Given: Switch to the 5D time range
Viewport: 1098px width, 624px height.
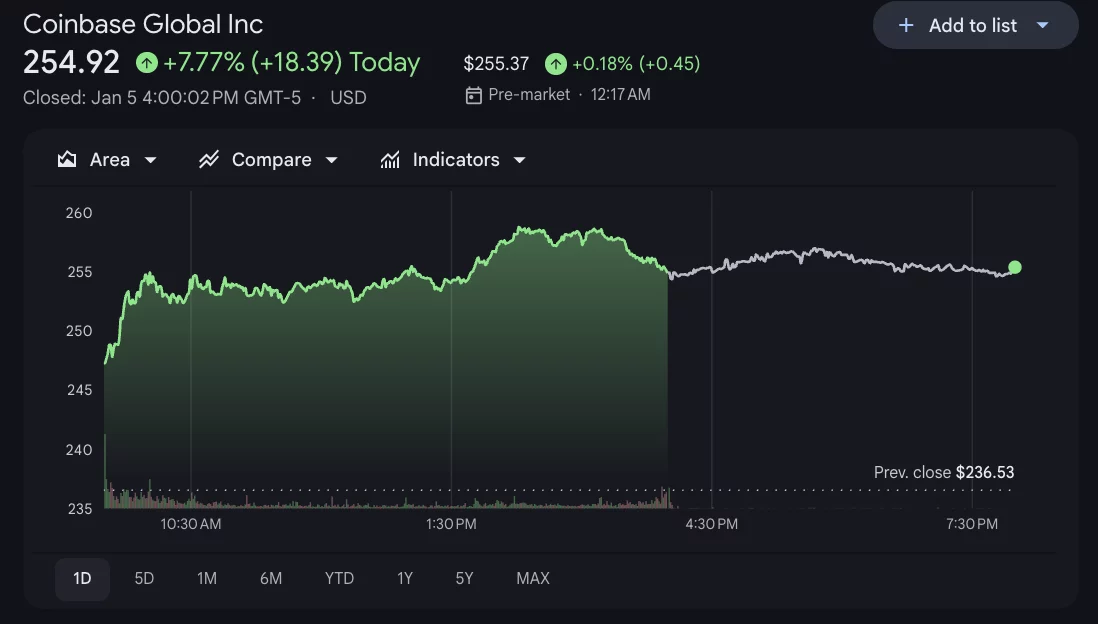Looking at the screenshot, I should point(144,578).
